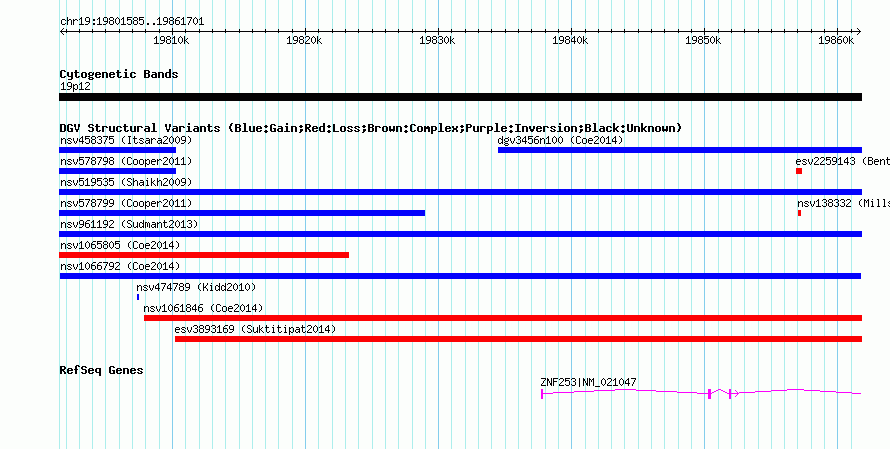Click the tiny blue nsv474789 gain marker
The image size is (890, 449).
click(138, 297)
